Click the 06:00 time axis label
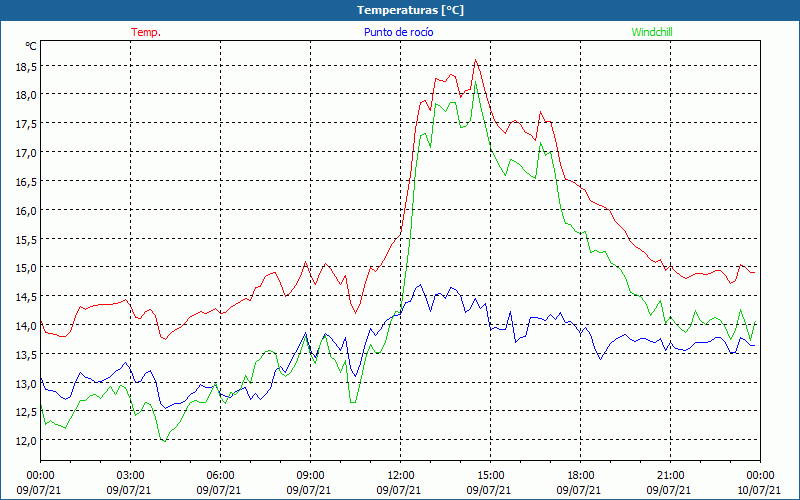 220,476
